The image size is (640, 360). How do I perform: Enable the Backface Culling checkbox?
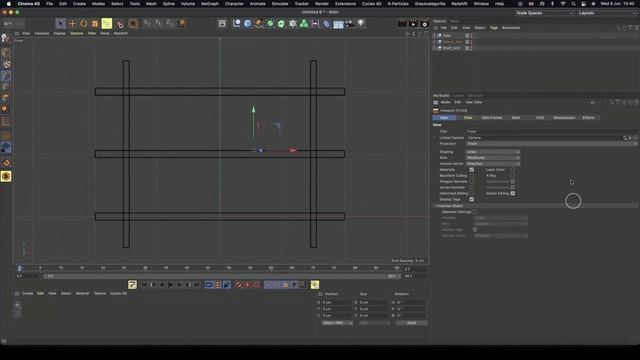coord(472,176)
